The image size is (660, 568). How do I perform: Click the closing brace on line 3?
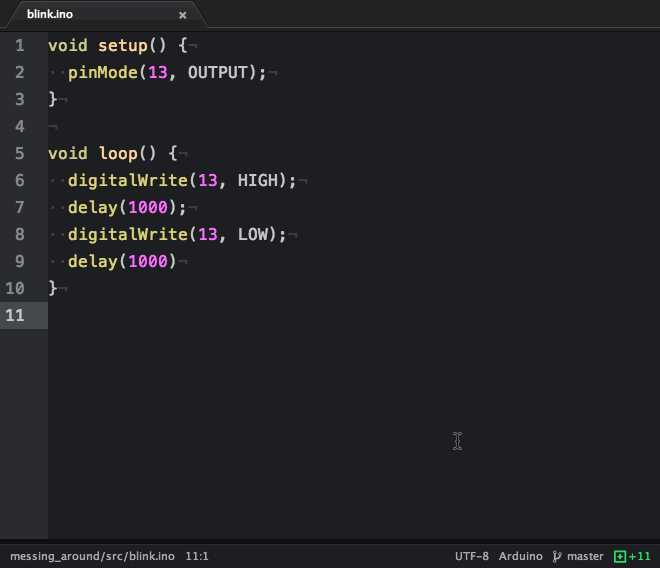(x=53, y=99)
